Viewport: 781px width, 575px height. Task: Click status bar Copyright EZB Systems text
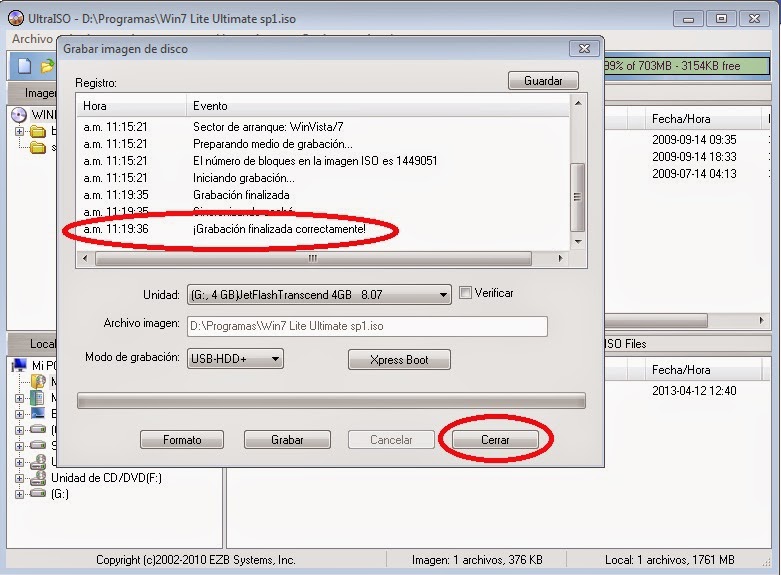point(196,560)
